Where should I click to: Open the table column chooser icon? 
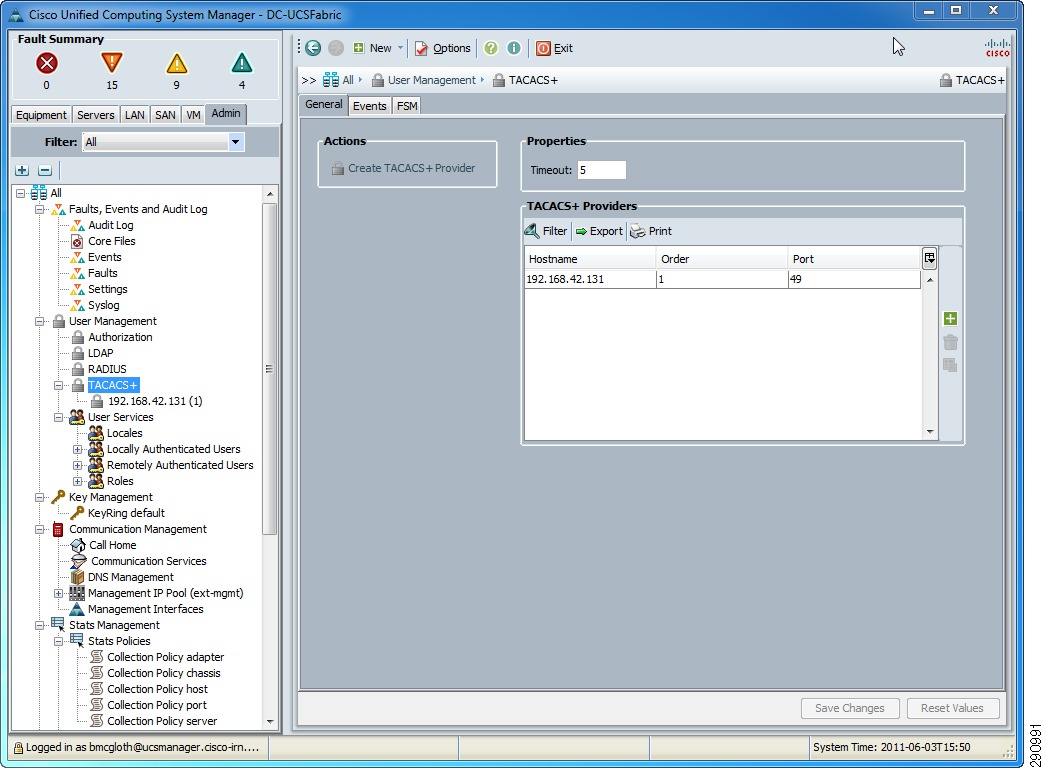pyautogui.click(x=929, y=258)
